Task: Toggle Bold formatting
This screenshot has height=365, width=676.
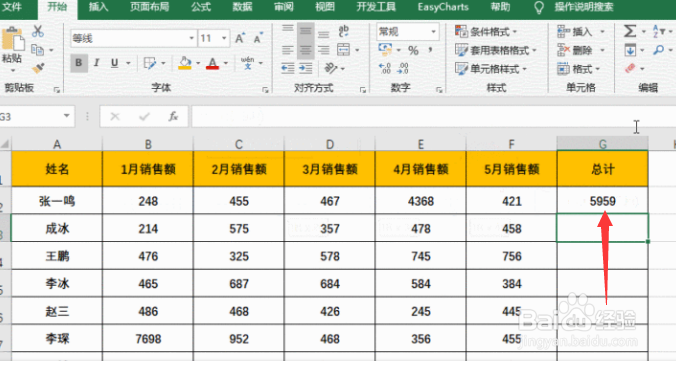Action: 78,63
